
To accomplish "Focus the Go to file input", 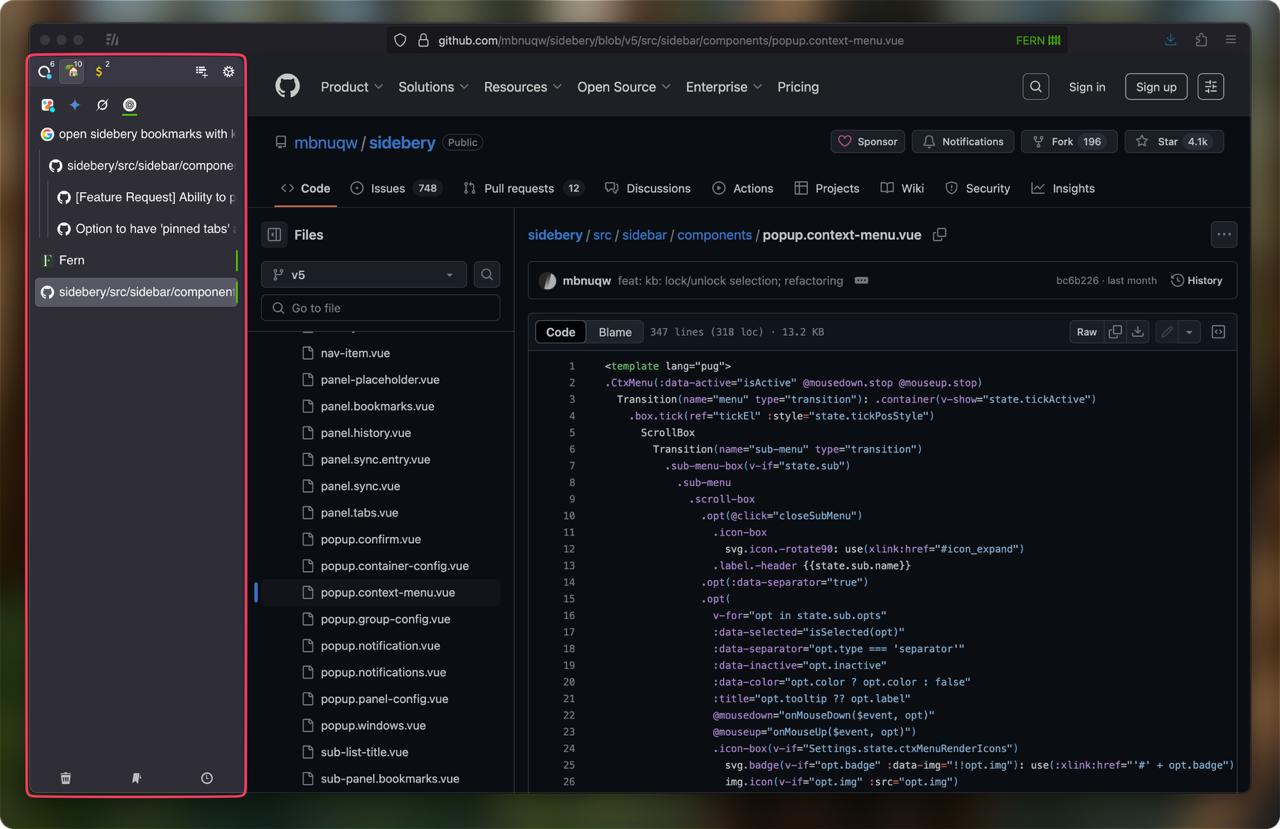I will [381, 308].
